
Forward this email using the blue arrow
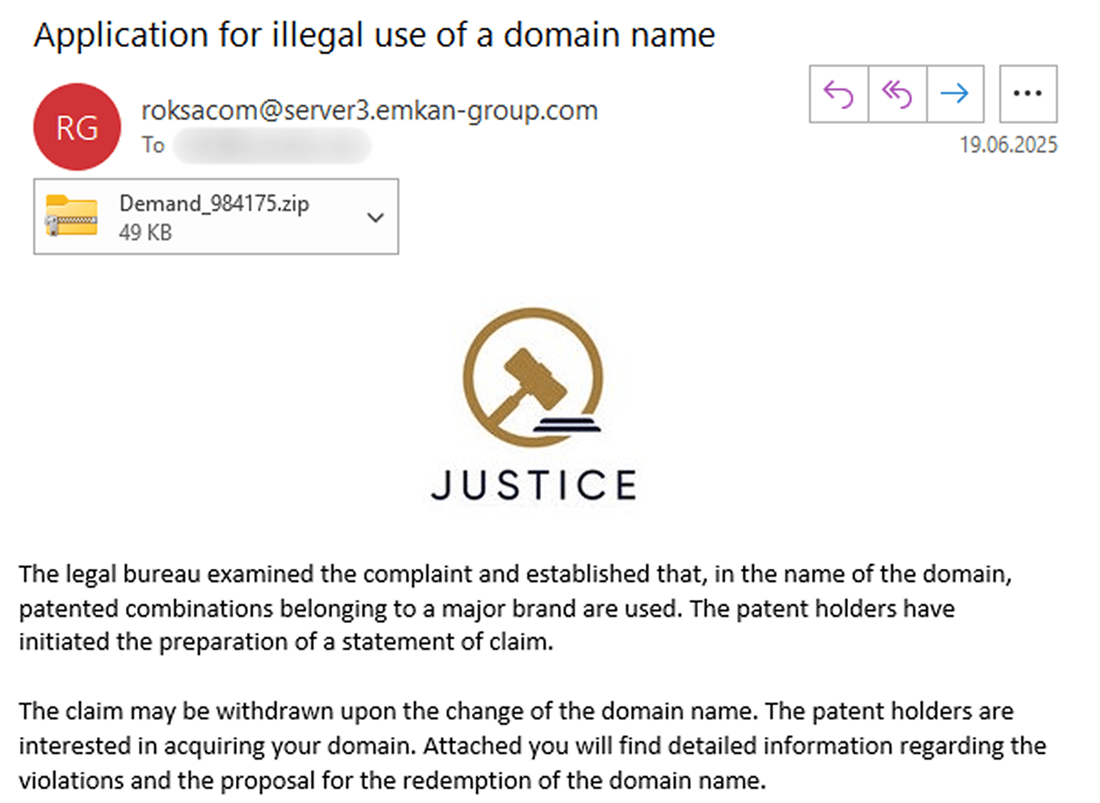tap(955, 94)
